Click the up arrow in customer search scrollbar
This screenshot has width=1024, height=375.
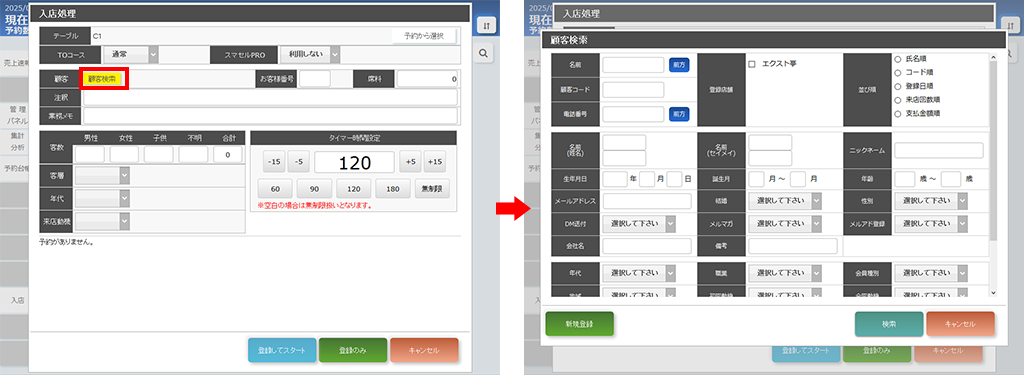tap(993, 57)
